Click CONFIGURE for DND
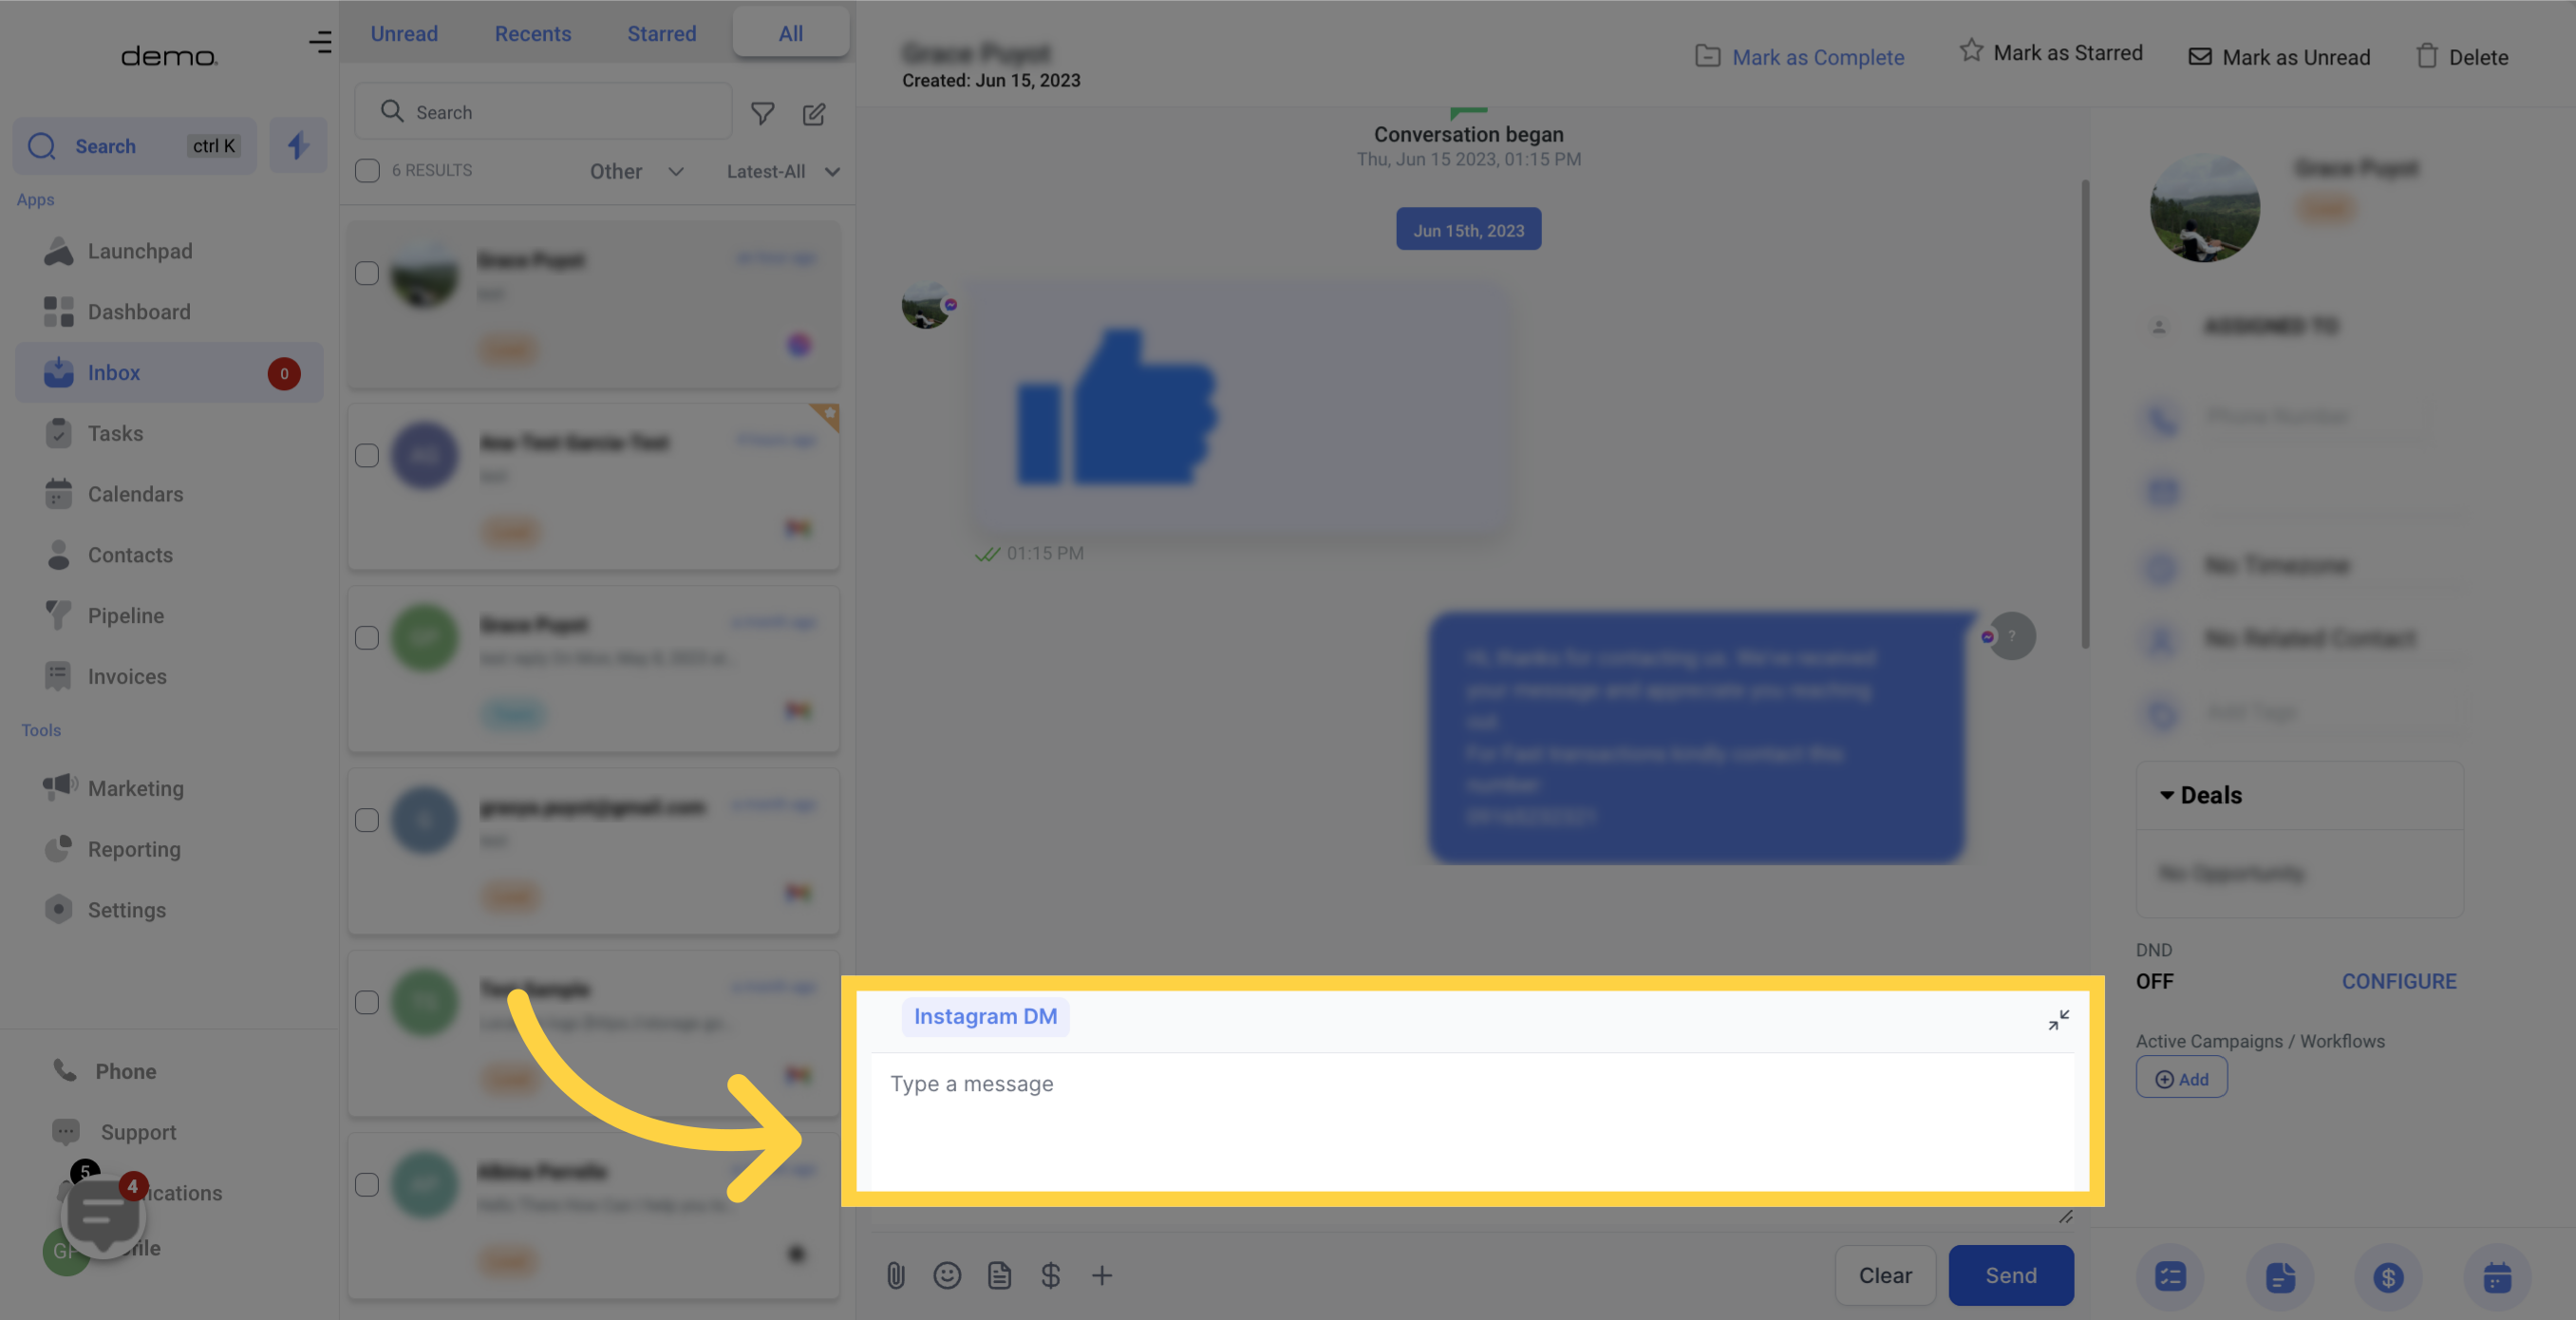The image size is (2576, 1320). 2398,981
